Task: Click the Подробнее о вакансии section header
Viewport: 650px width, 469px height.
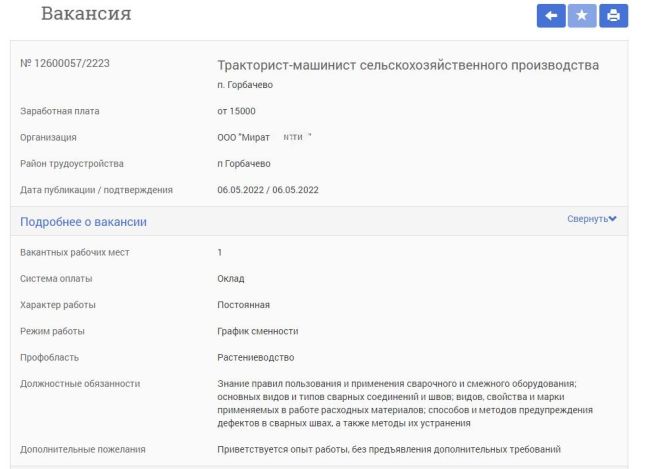Action: (83, 222)
